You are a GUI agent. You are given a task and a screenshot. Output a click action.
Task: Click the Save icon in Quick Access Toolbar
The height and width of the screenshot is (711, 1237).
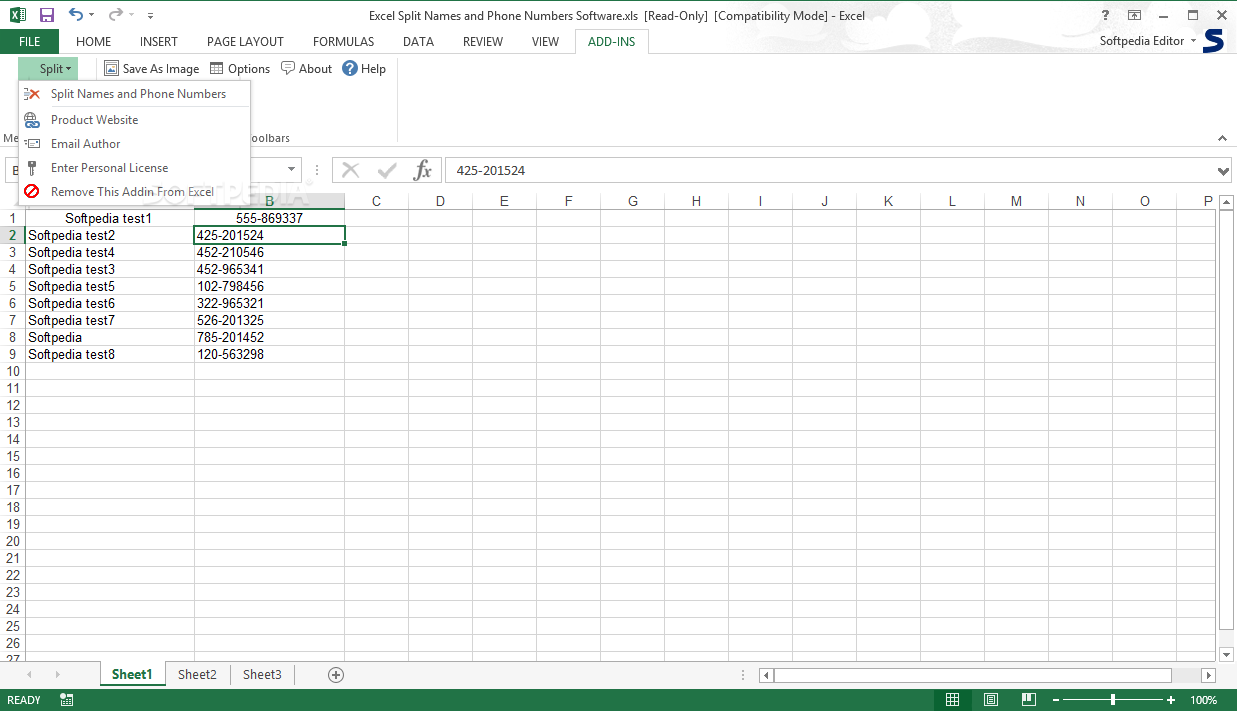pyautogui.click(x=46, y=15)
